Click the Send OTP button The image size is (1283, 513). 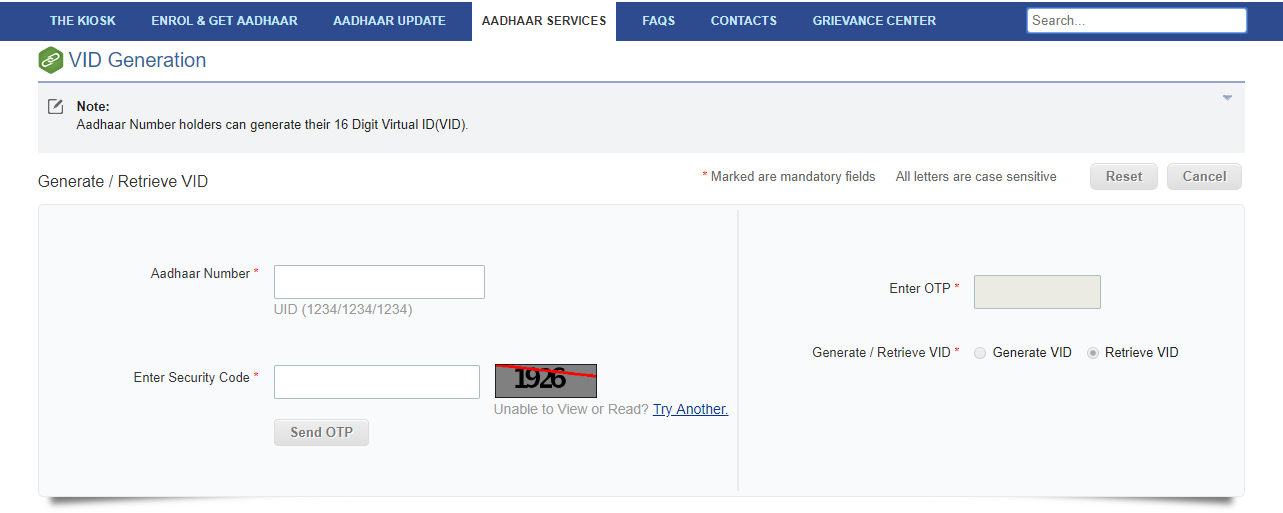pyautogui.click(x=321, y=433)
